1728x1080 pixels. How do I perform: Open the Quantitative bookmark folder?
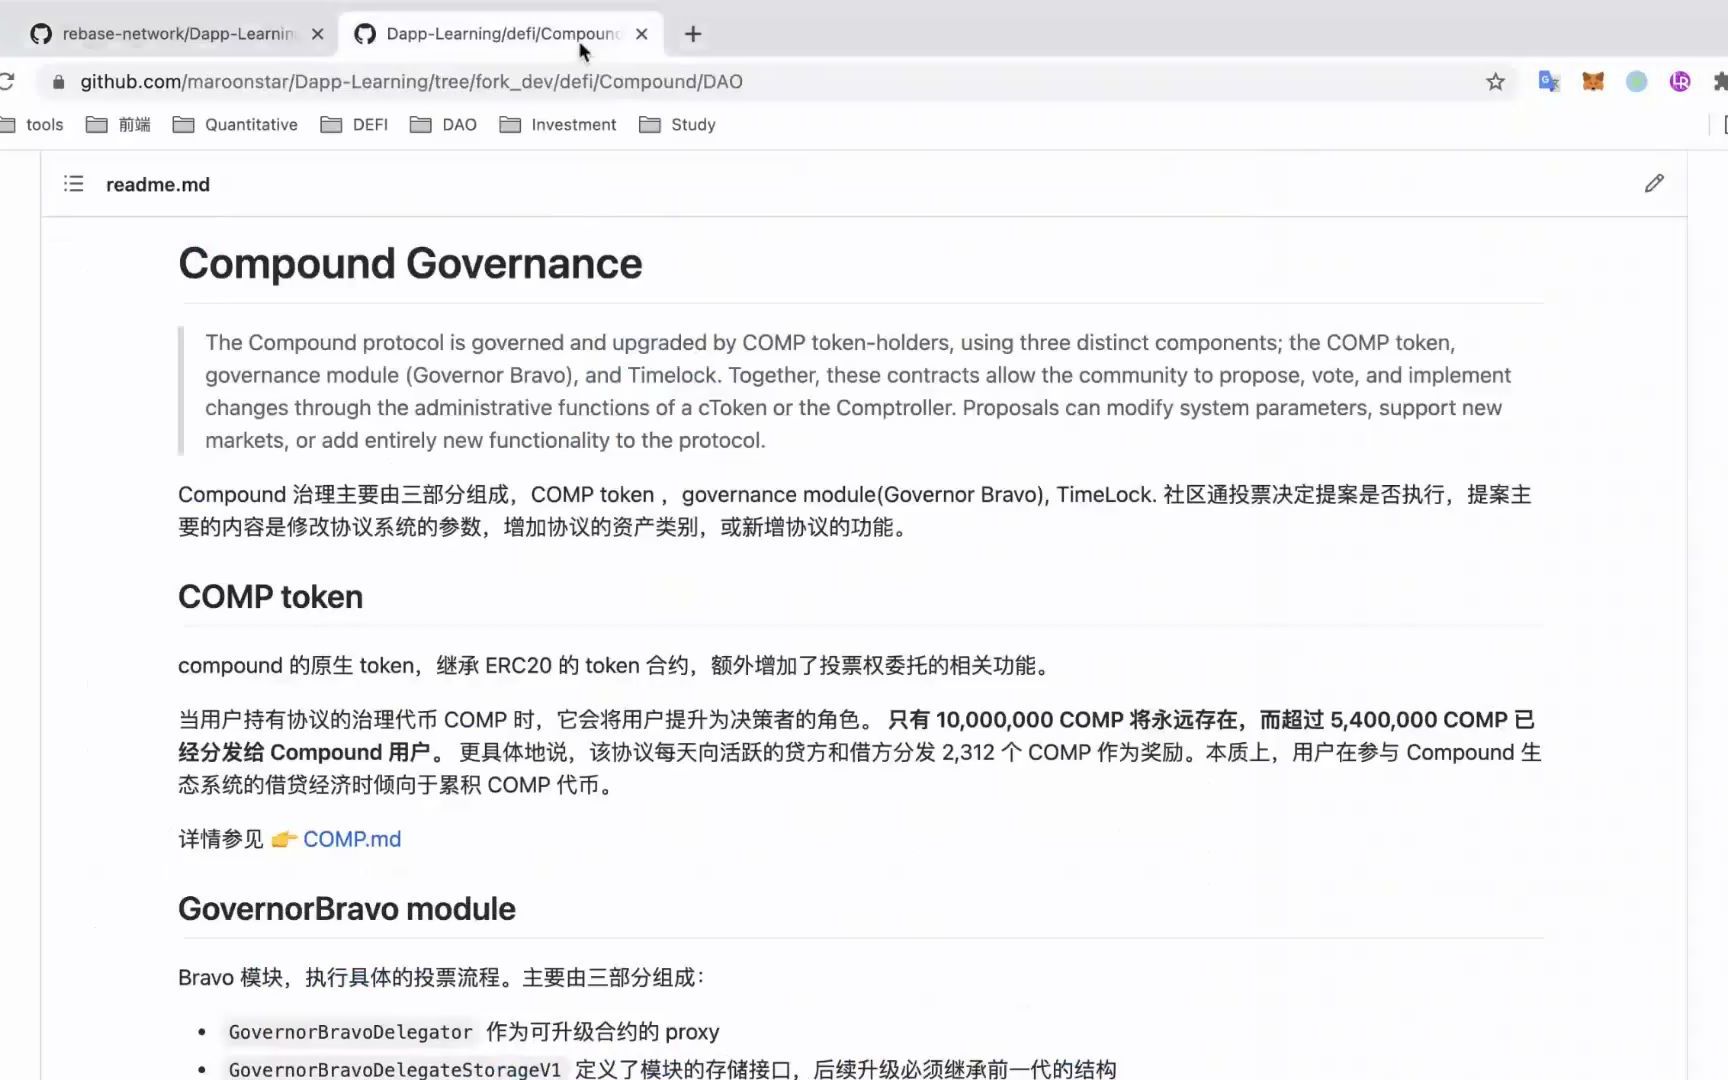pos(235,125)
